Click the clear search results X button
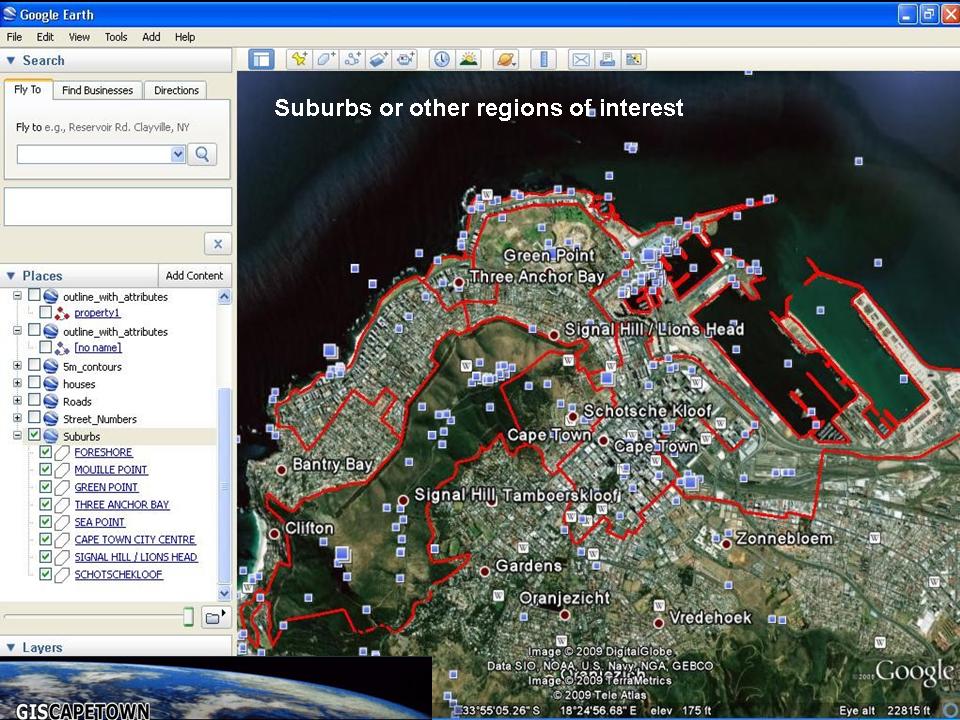Screen dimensions: 960x720 218,244
